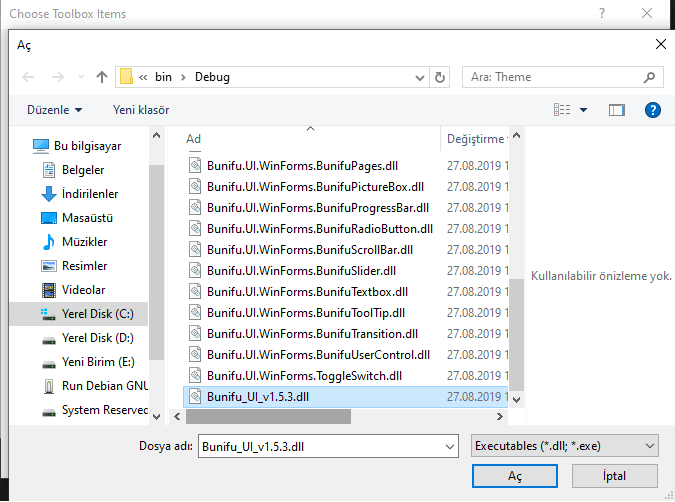675x502 pixels.
Task: Open Resimler in sidebar
Action: tap(84, 266)
